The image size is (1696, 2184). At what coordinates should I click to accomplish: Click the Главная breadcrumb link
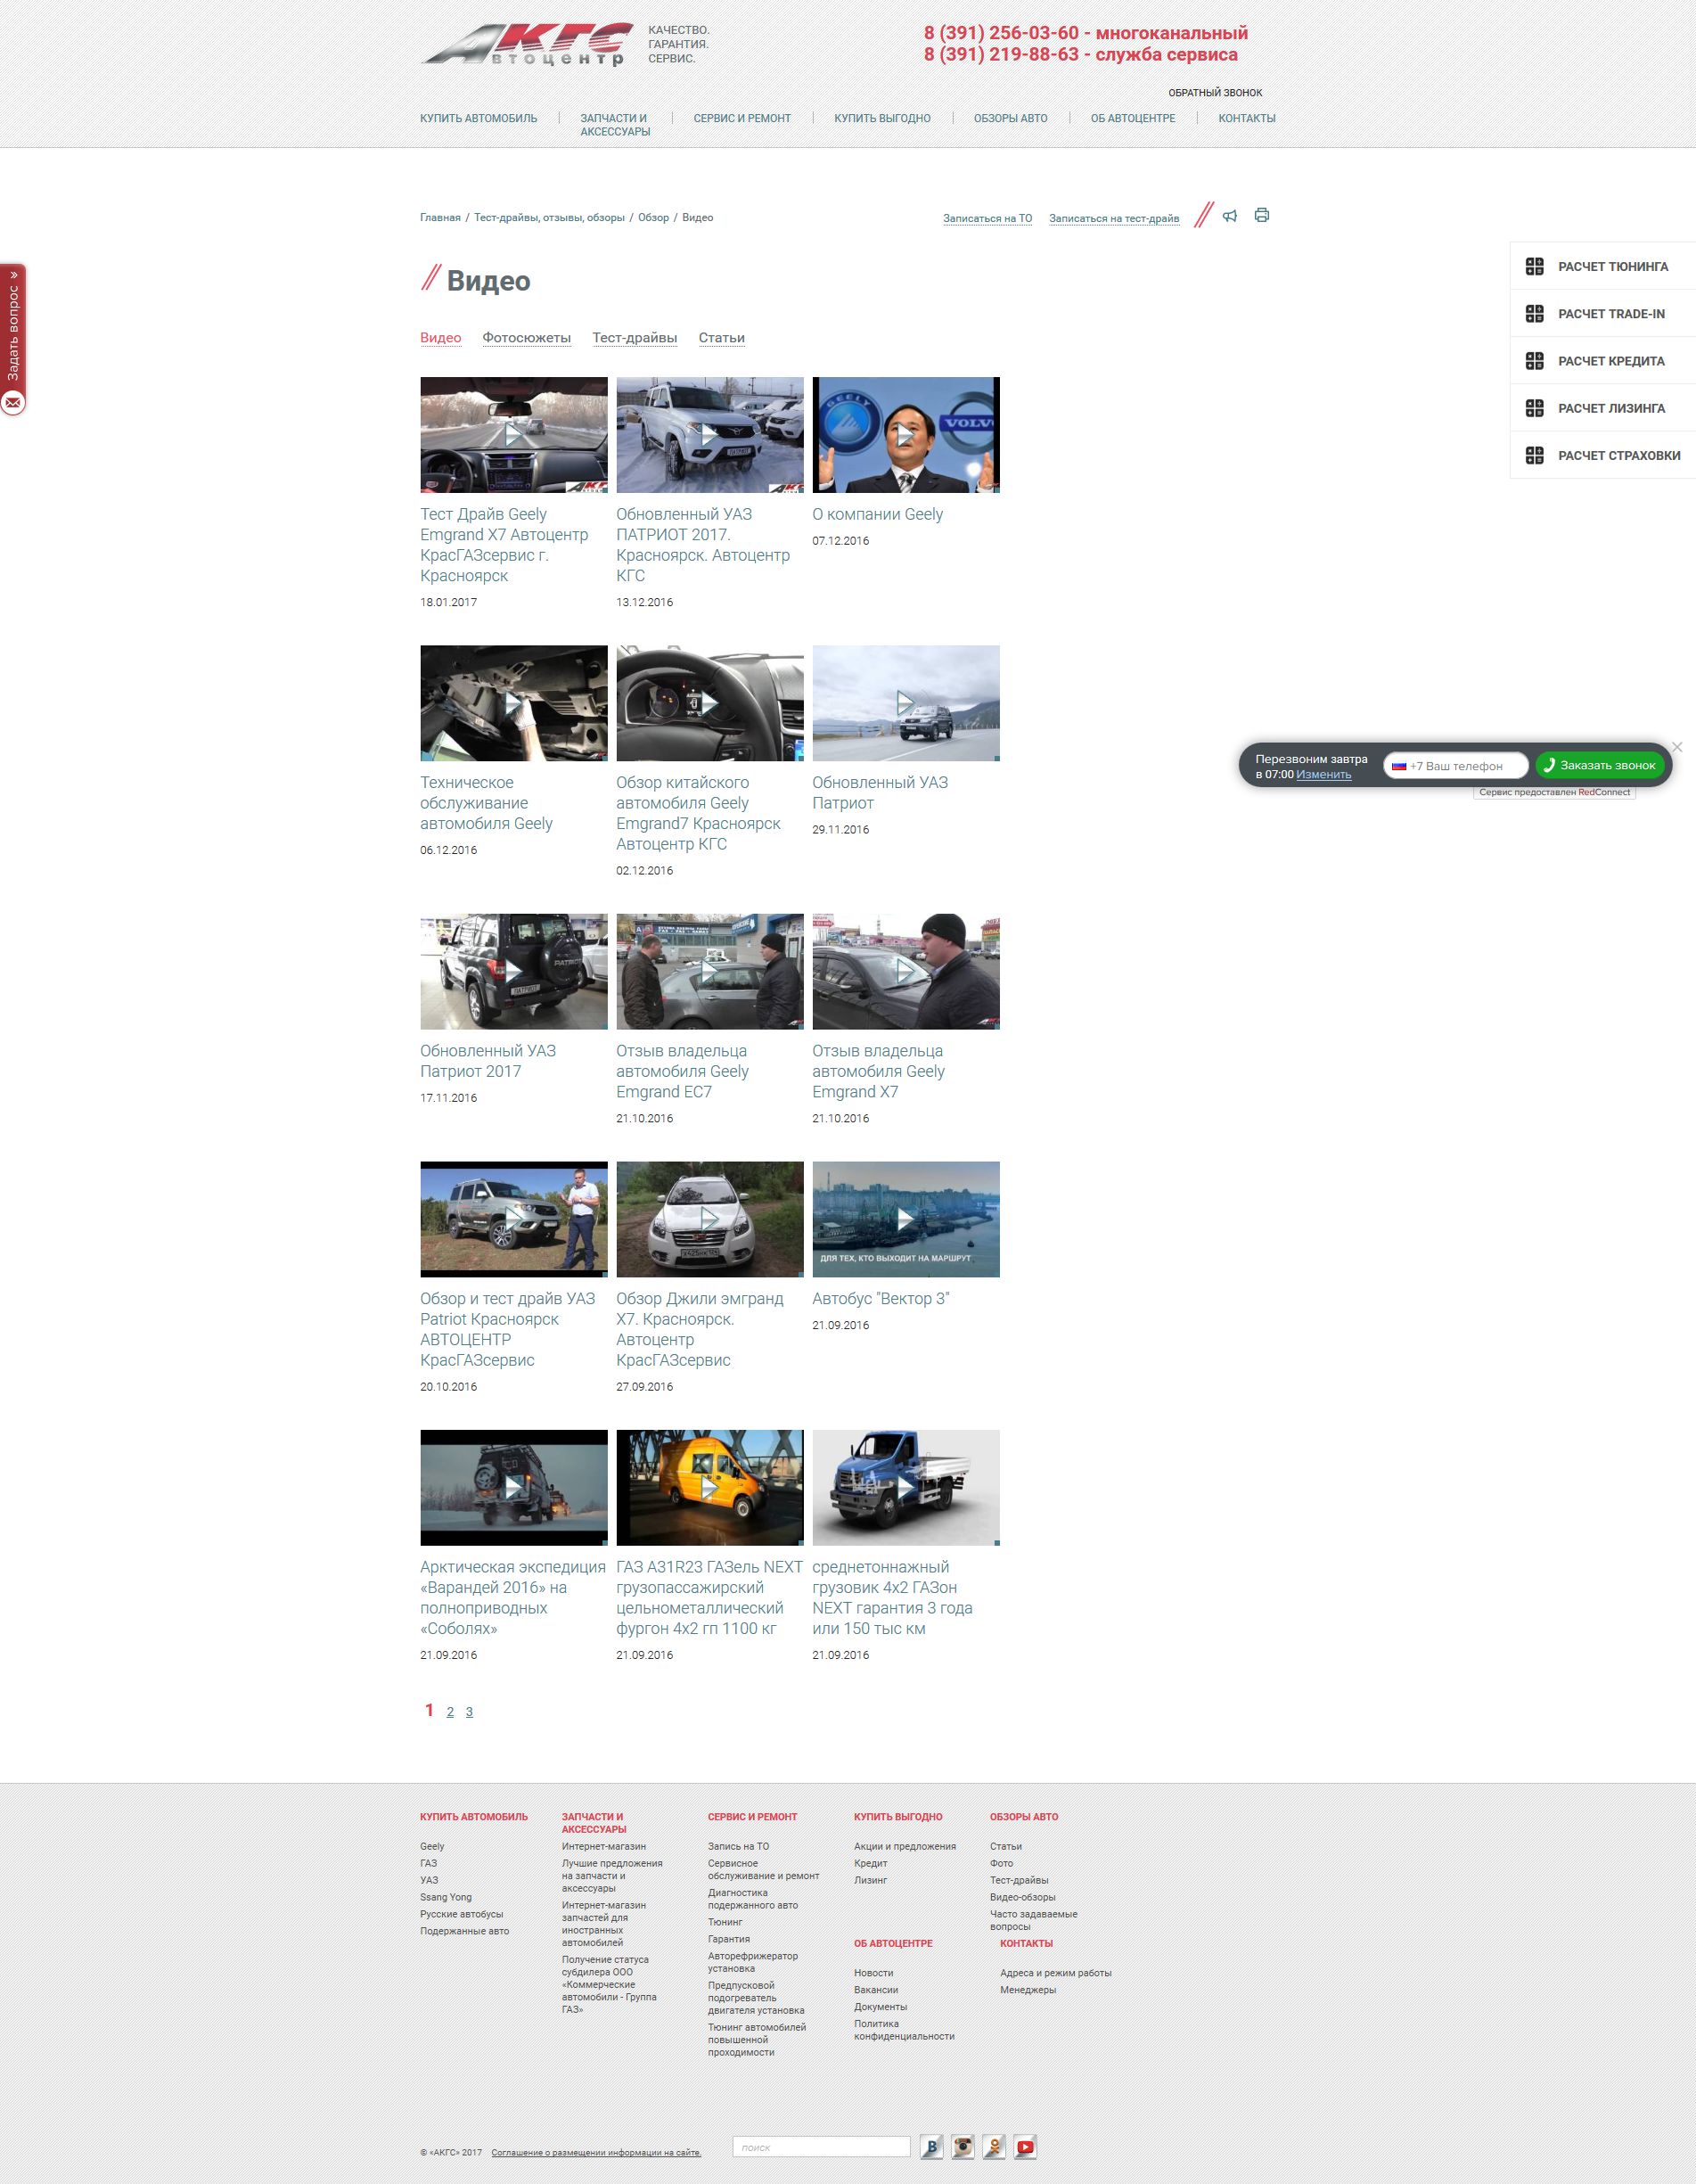tap(440, 217)
